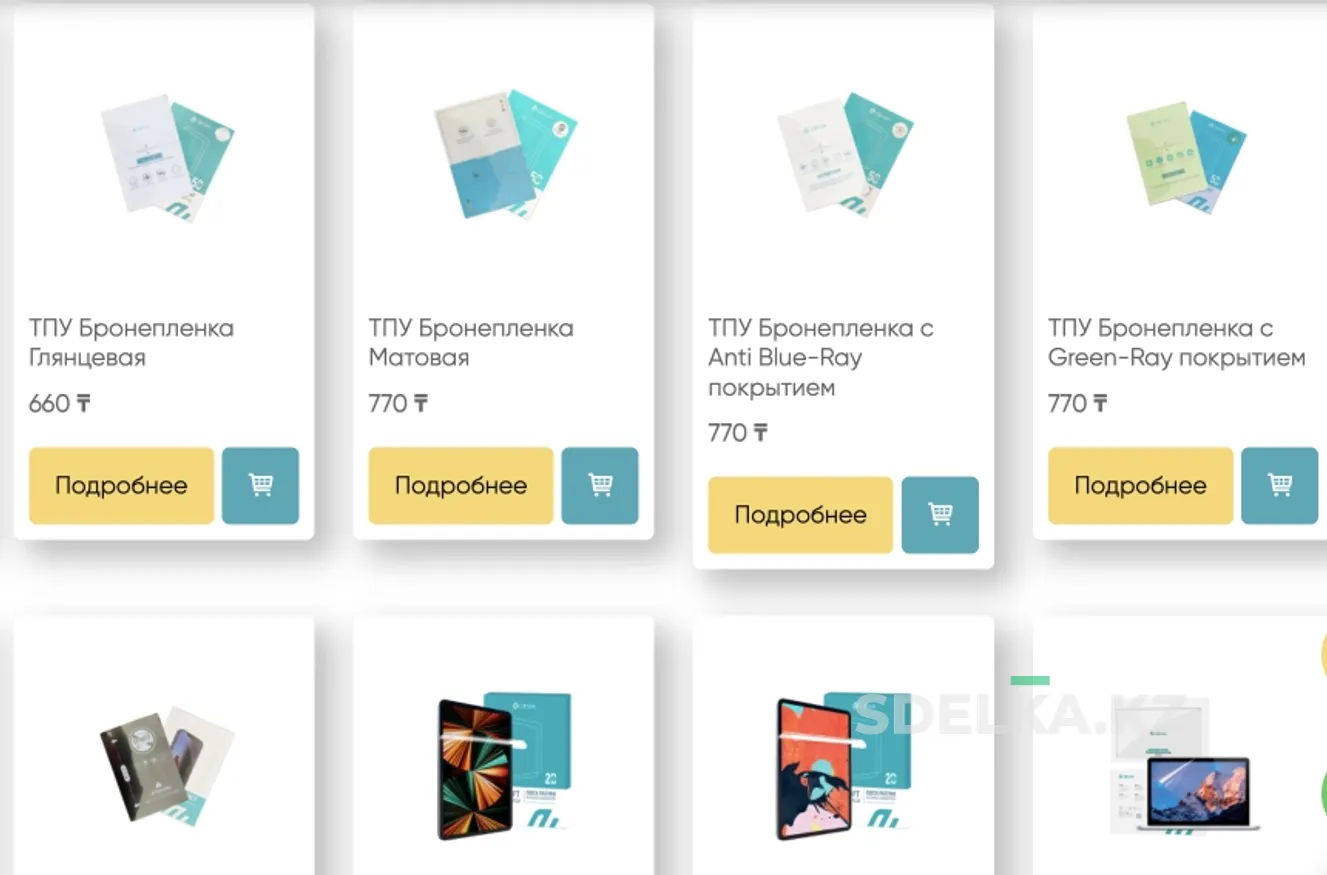Select the dark phone film package image
The image size is (1327, 875).
[167, 766]
